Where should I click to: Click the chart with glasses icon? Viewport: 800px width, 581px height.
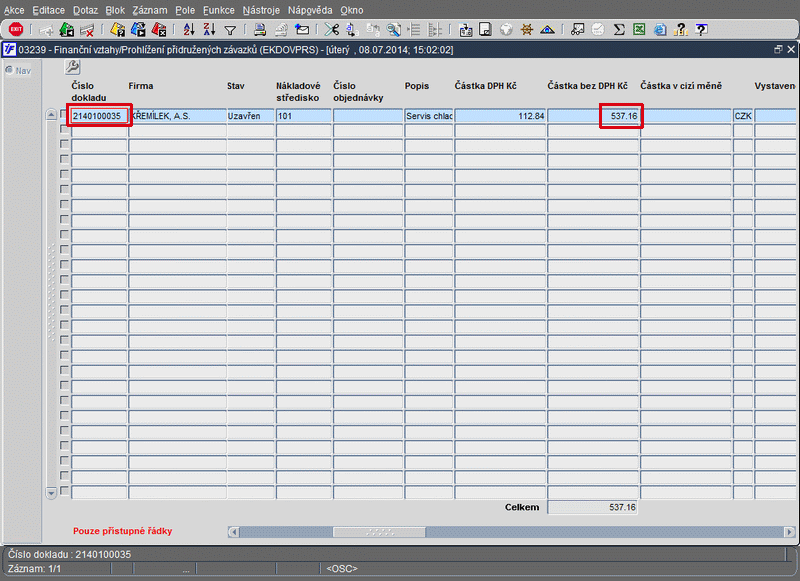[577, 30]
